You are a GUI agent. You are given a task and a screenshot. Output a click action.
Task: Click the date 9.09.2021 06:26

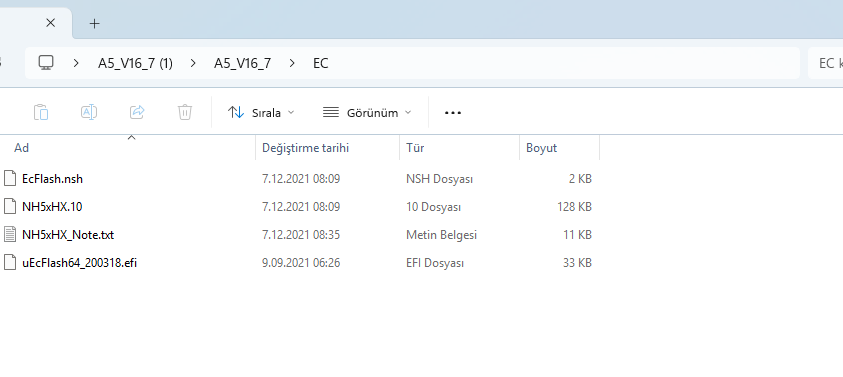pos(301,263)
